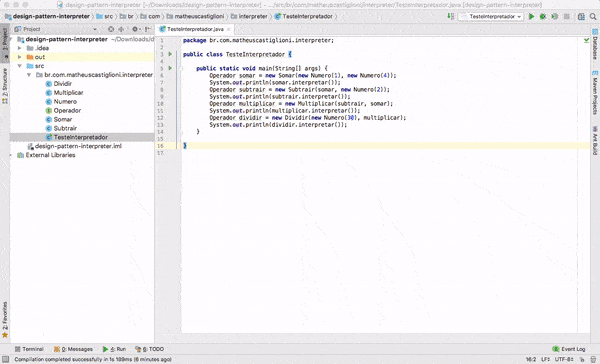This screenshot has height=364, width=600.
Task: Toggle the Ant Build side tab
Action: (595, 140)
